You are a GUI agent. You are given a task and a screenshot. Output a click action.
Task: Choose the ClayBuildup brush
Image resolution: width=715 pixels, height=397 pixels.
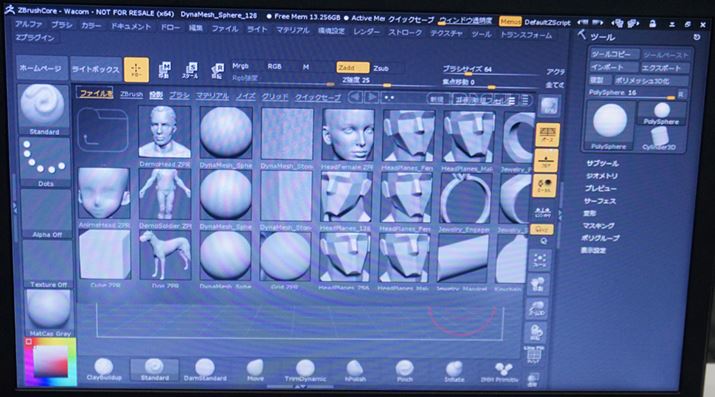click(x=104, y=370)
